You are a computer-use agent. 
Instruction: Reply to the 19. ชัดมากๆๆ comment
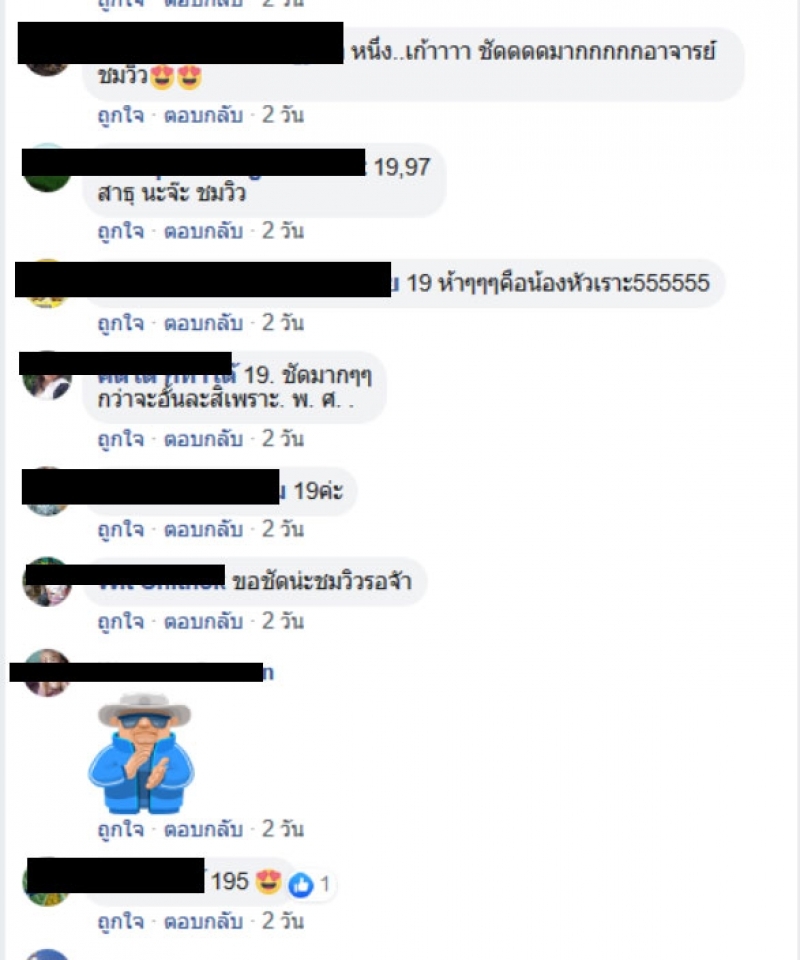pyautogui.click(x=203, y=439)
